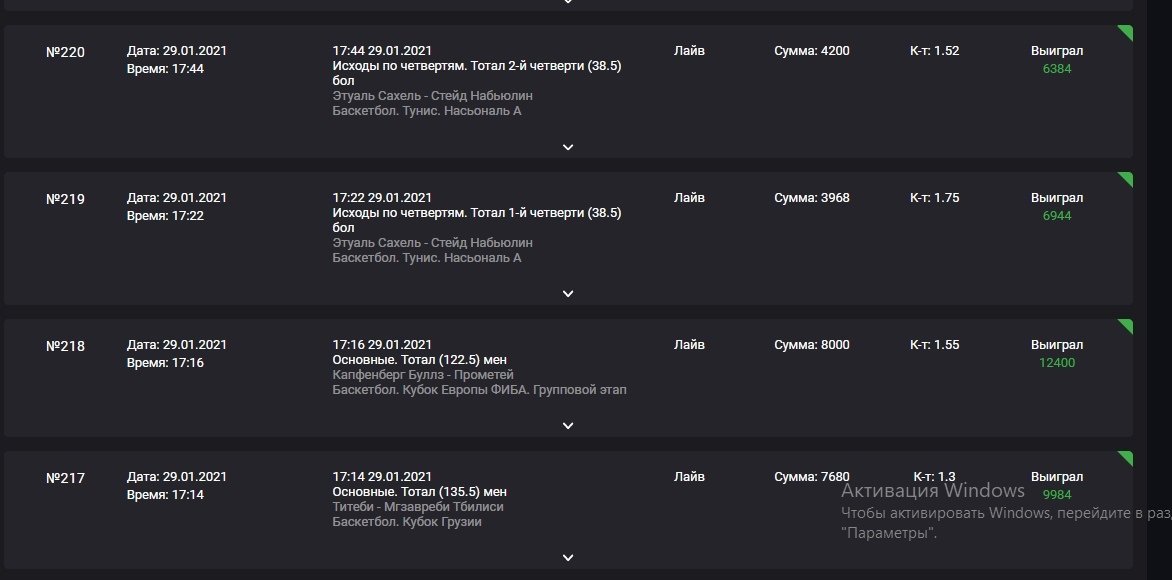Expand details of bet №220
Viewport: 1172px width, 580px height.
[x=568, y=147]
